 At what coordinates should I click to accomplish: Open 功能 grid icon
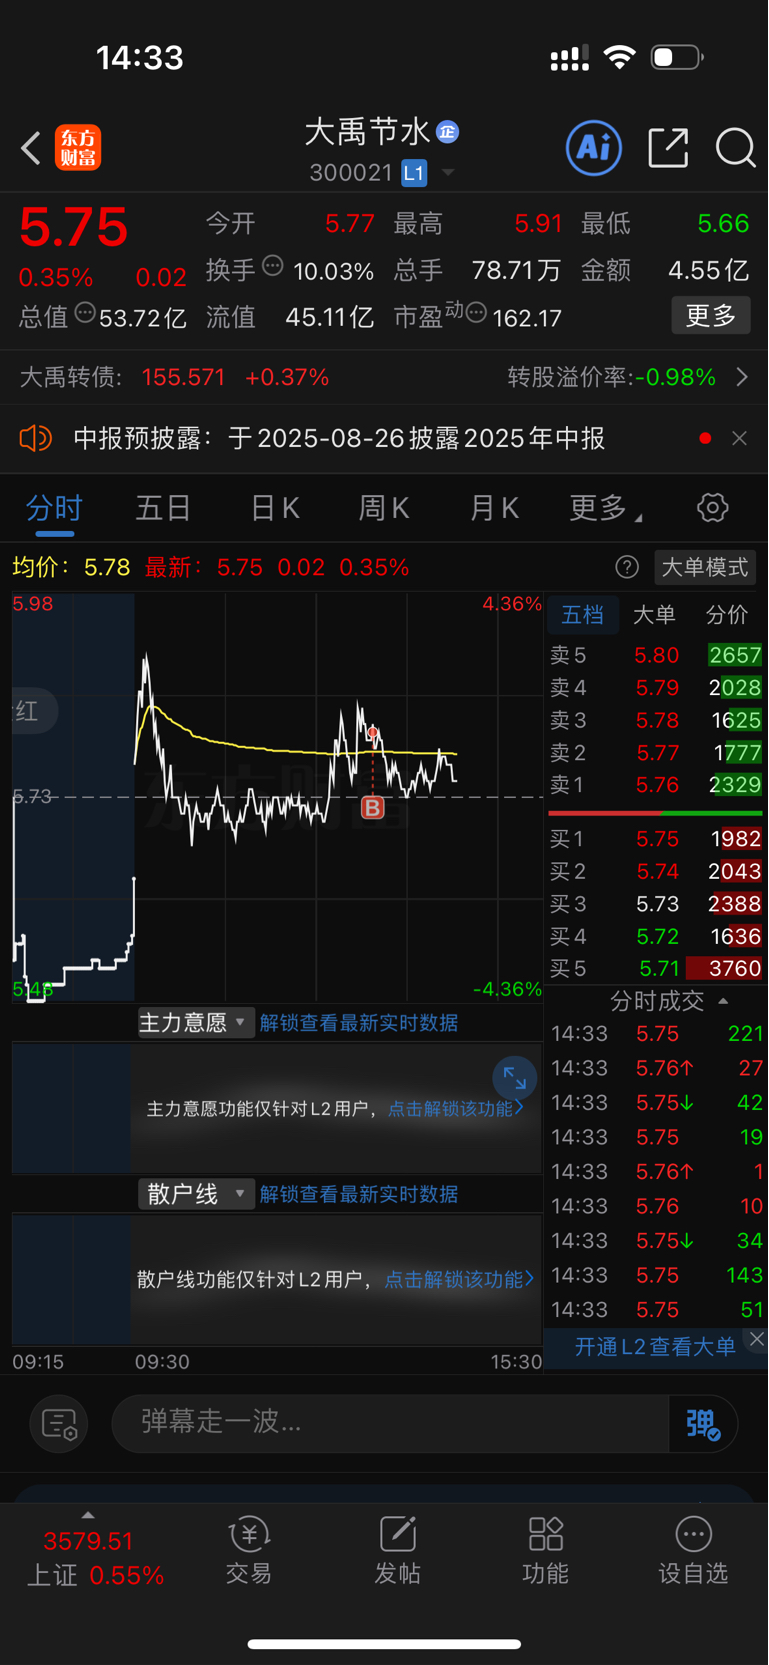(x=546, y=1551)
